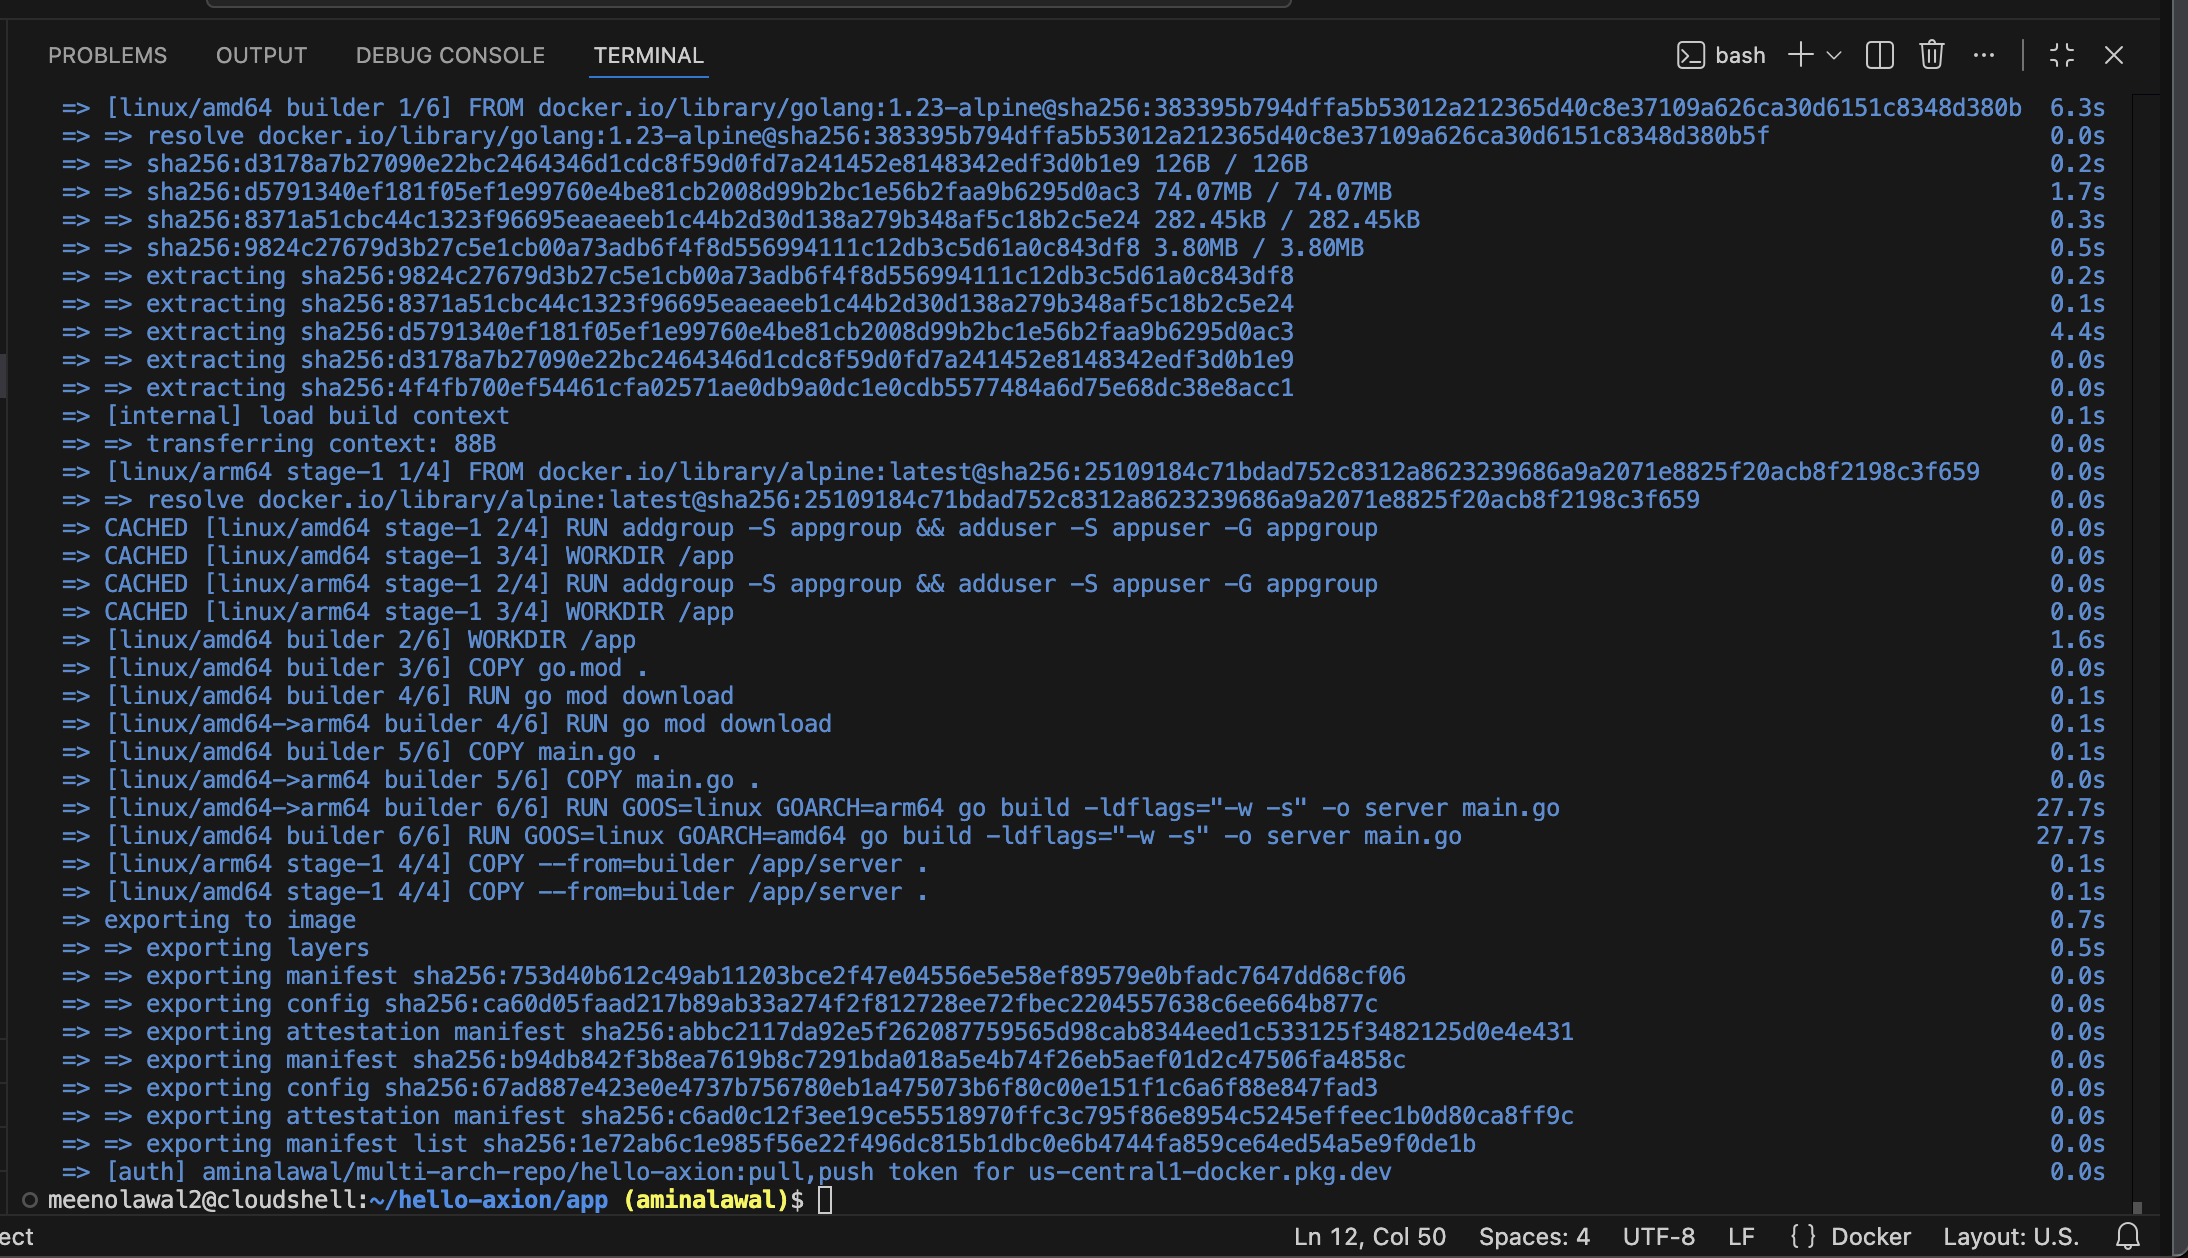Click the "[internal] load build context" line
Screen dimensions: 2188x1258
click(285, 416)
